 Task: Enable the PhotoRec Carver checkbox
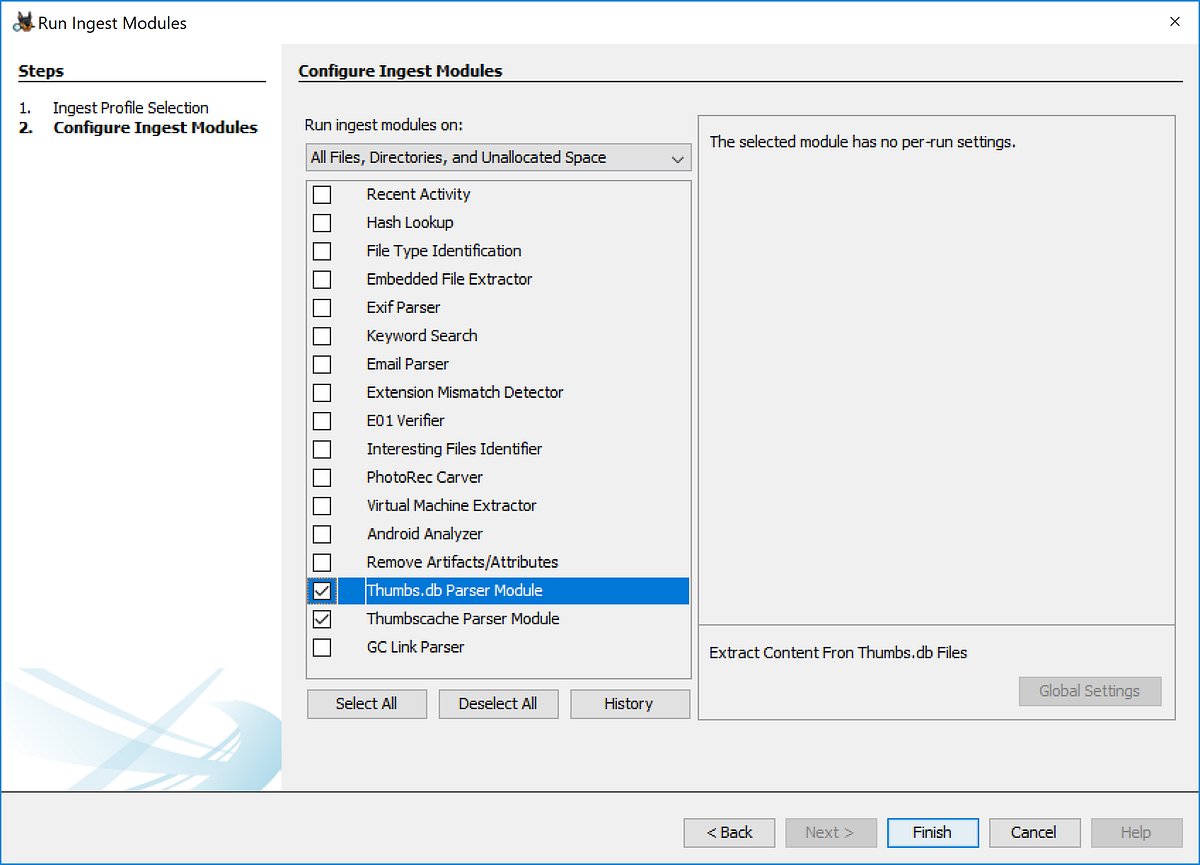(x=322, y=477)
